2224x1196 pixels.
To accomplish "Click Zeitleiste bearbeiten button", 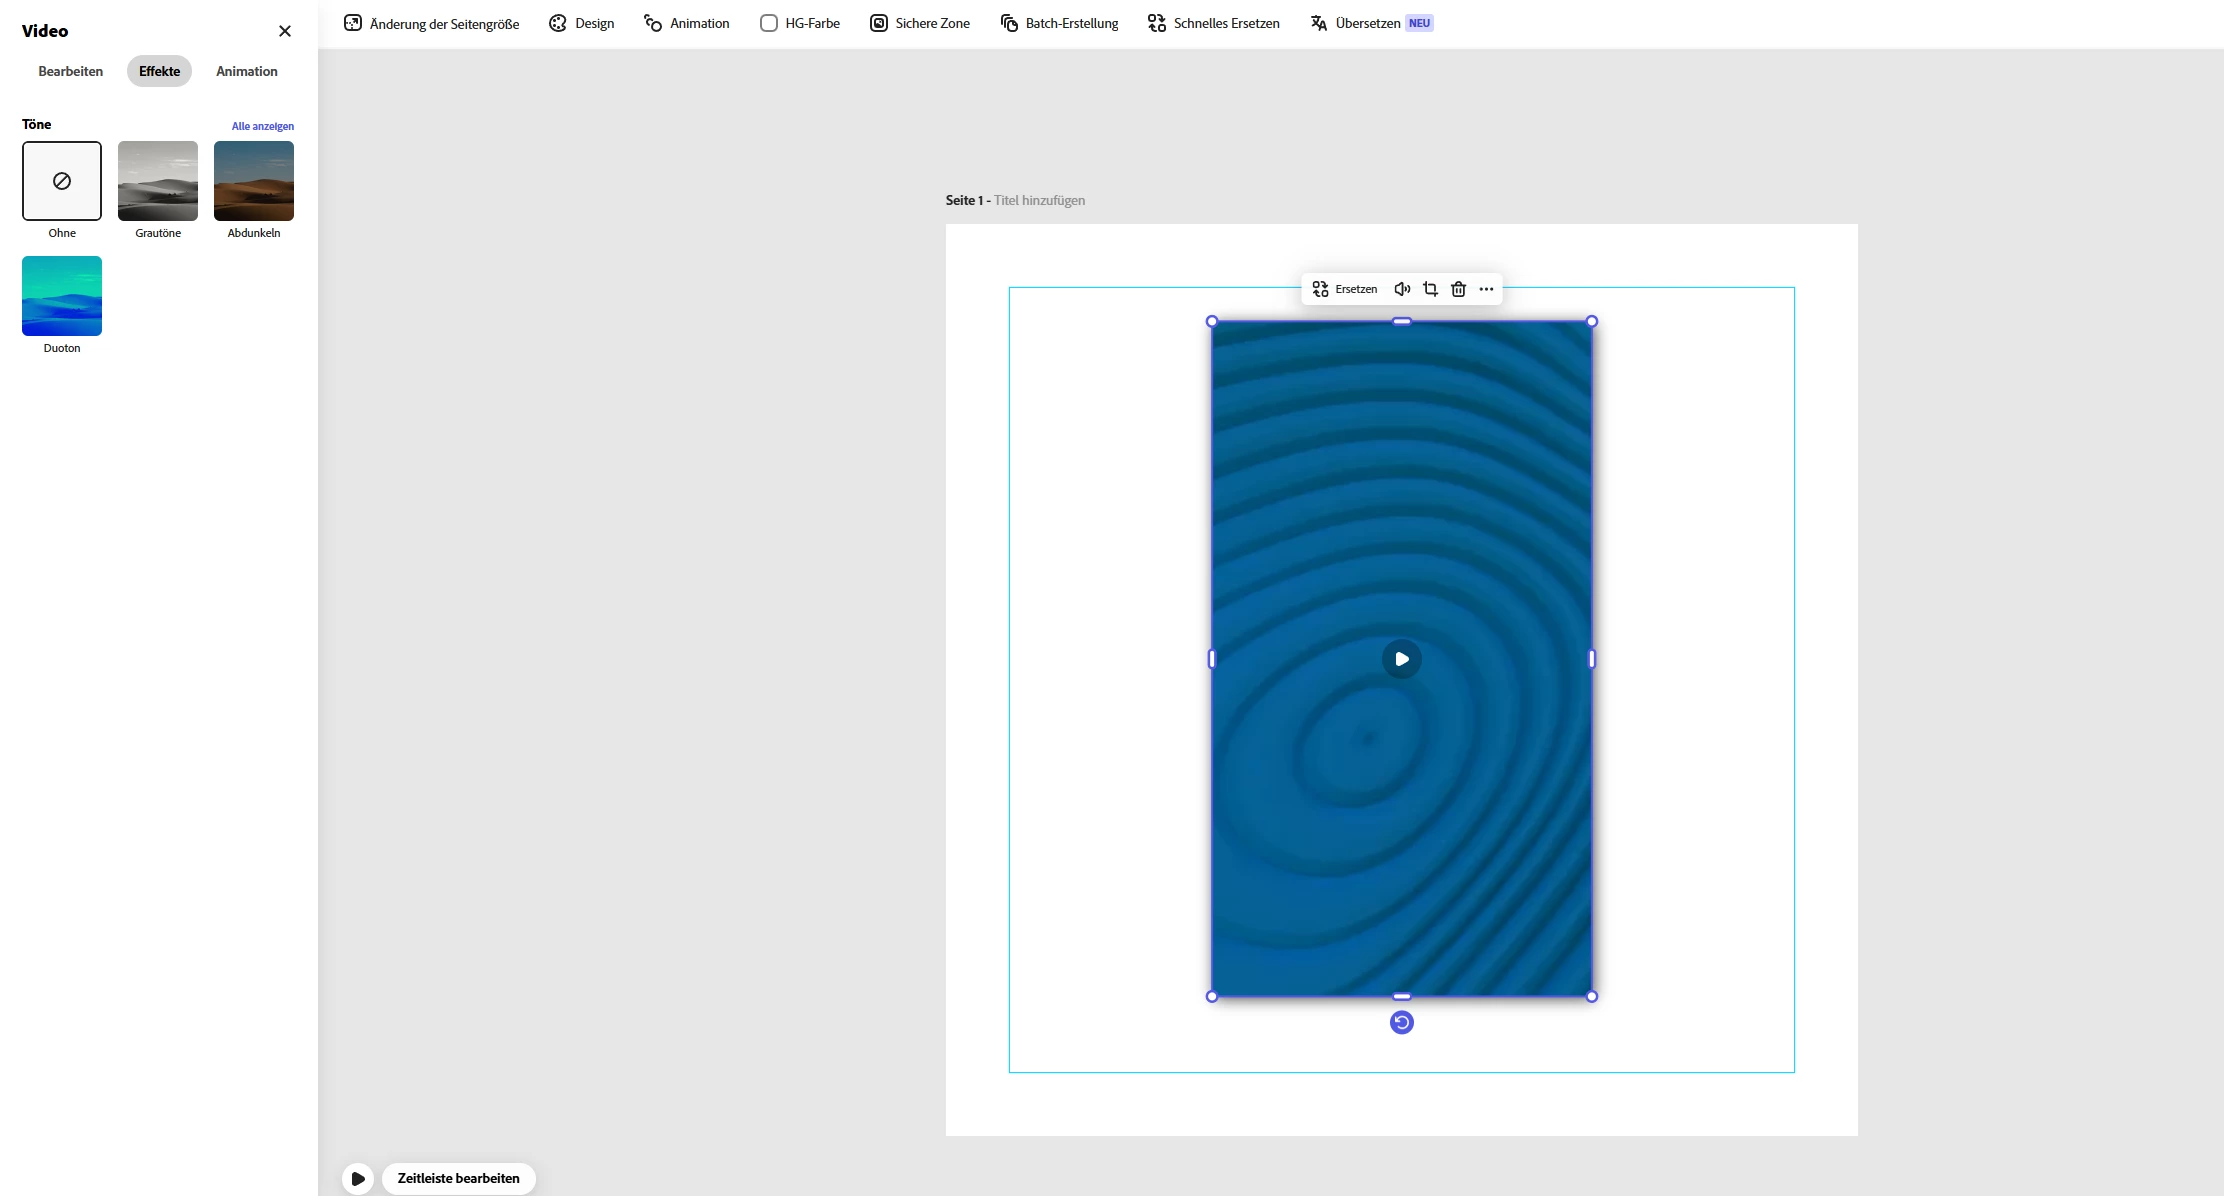I will click(x=458, y=1178).
